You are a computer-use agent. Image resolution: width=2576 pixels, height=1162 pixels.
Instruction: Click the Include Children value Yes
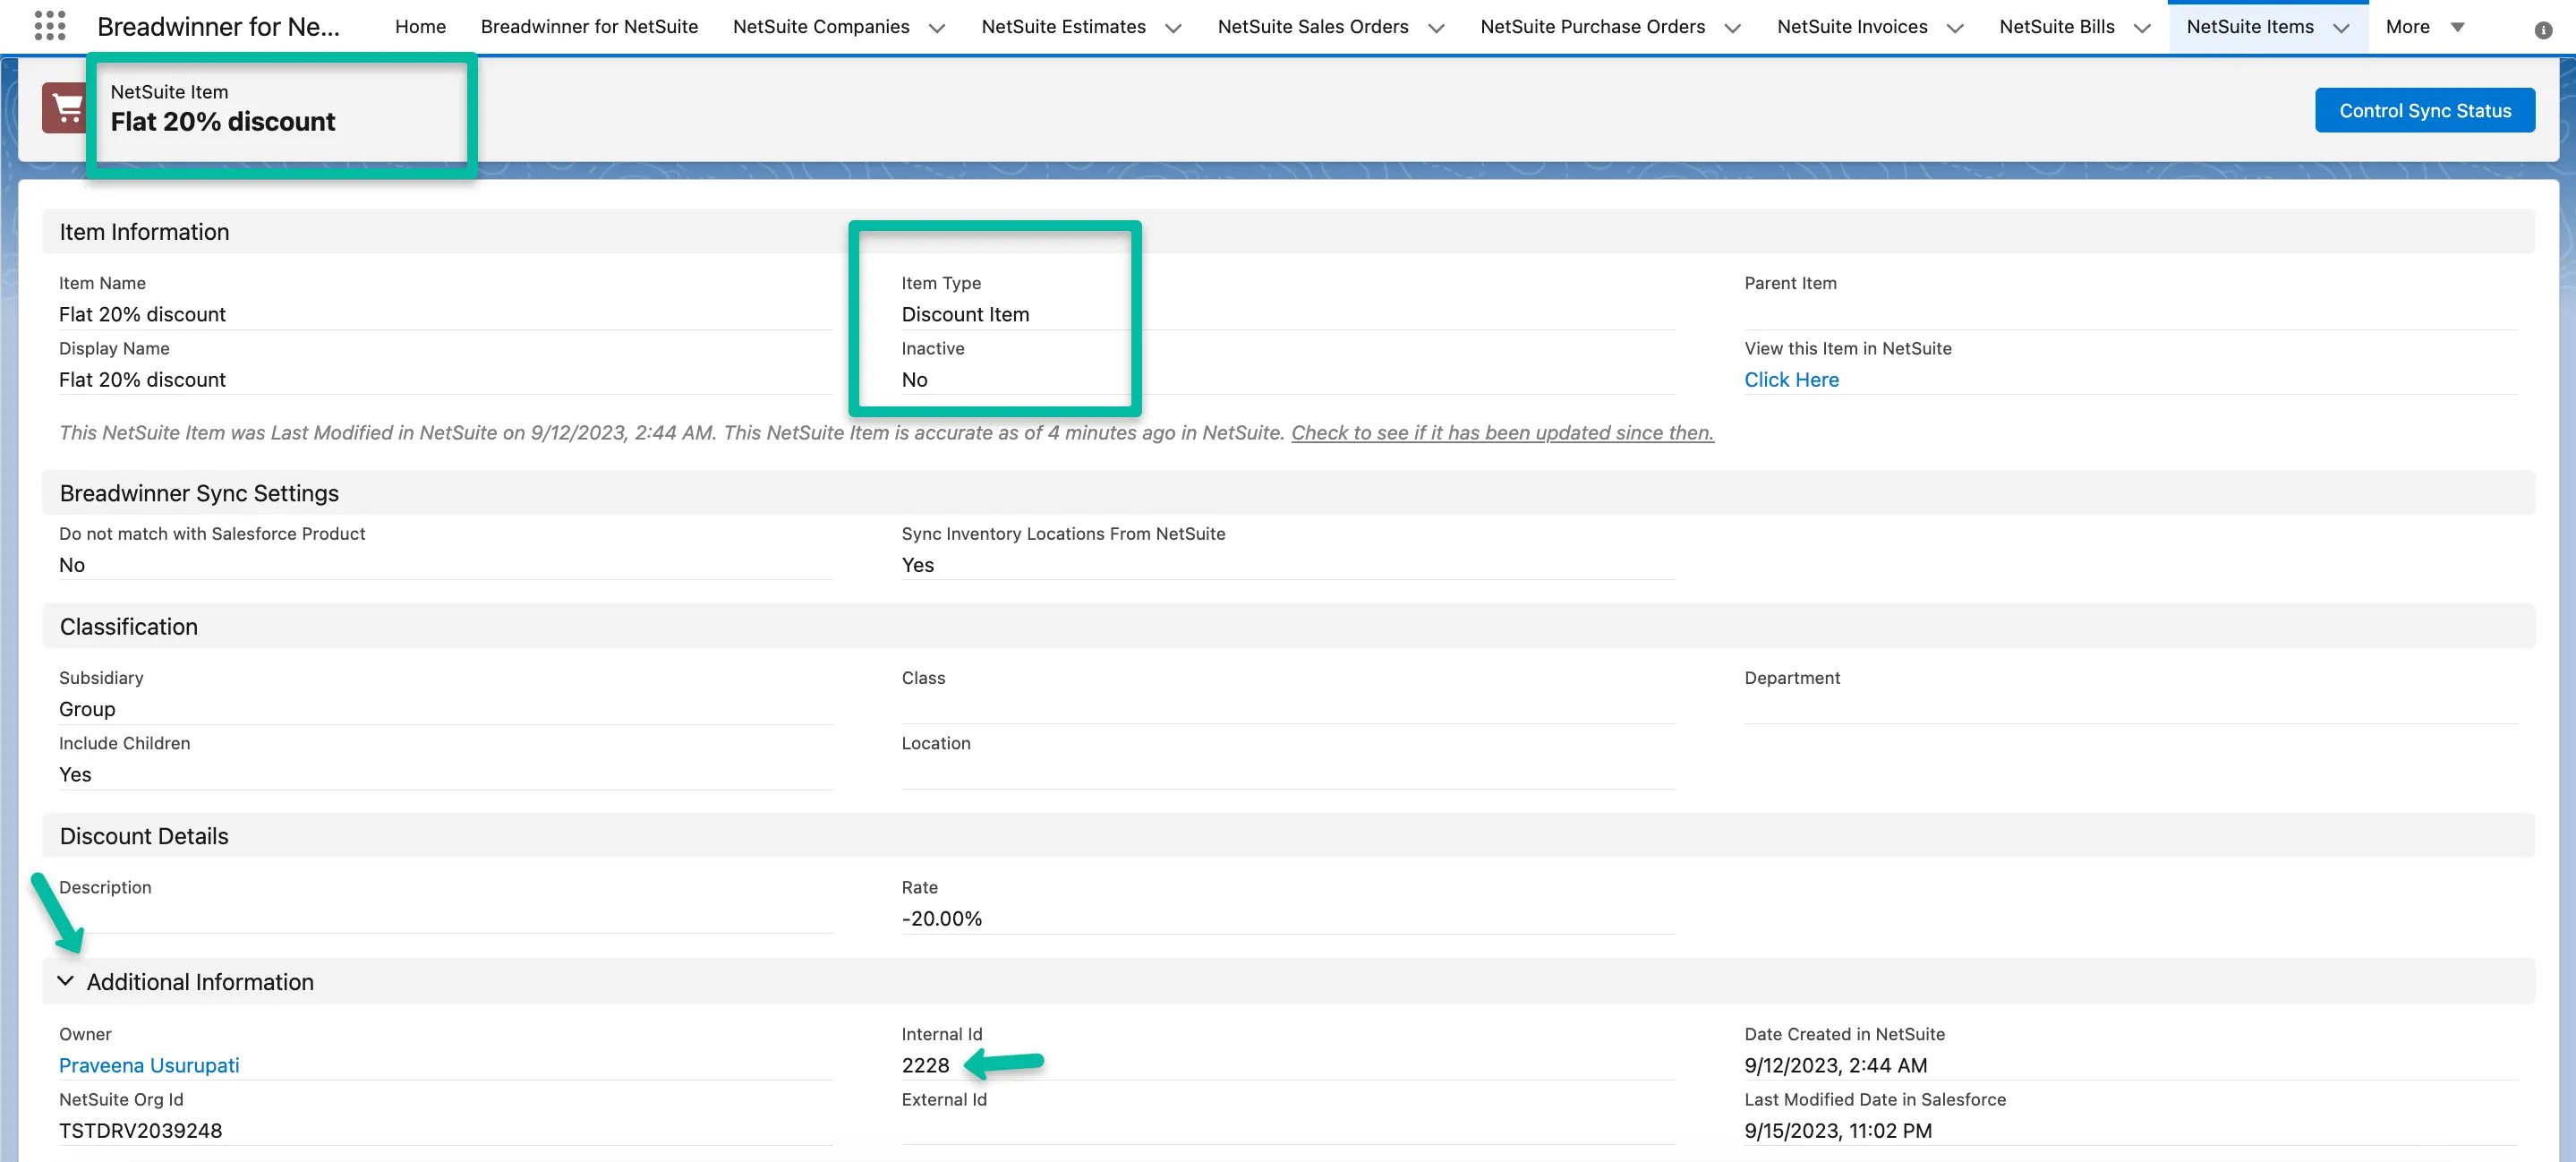[x=75, y=774]
